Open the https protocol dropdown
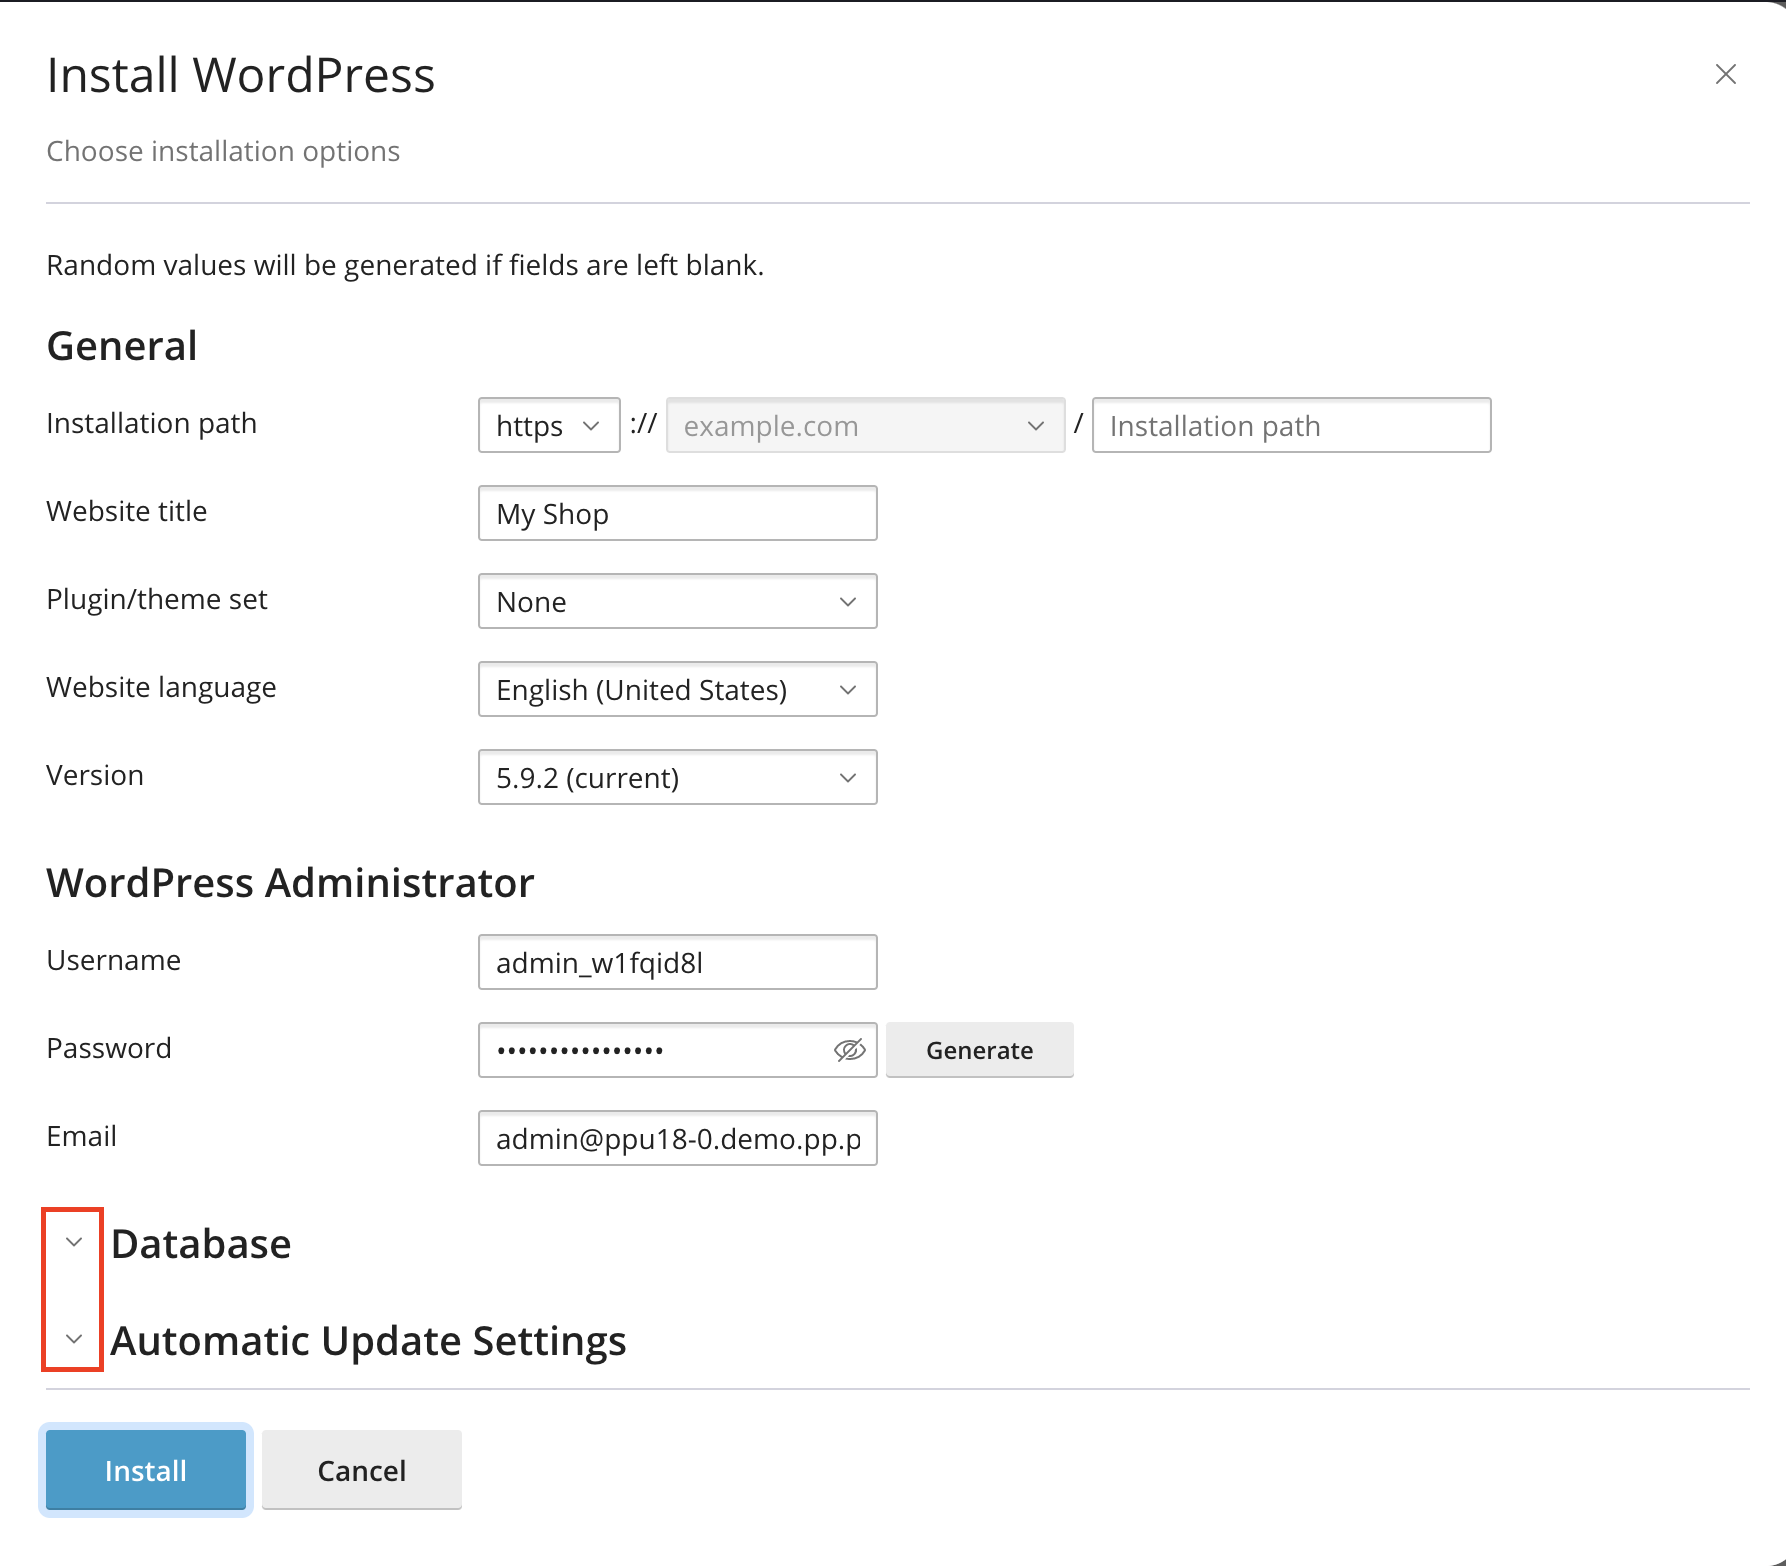Image resolution: width=1786 pixels, height=1566 pixels. [548, 426]
